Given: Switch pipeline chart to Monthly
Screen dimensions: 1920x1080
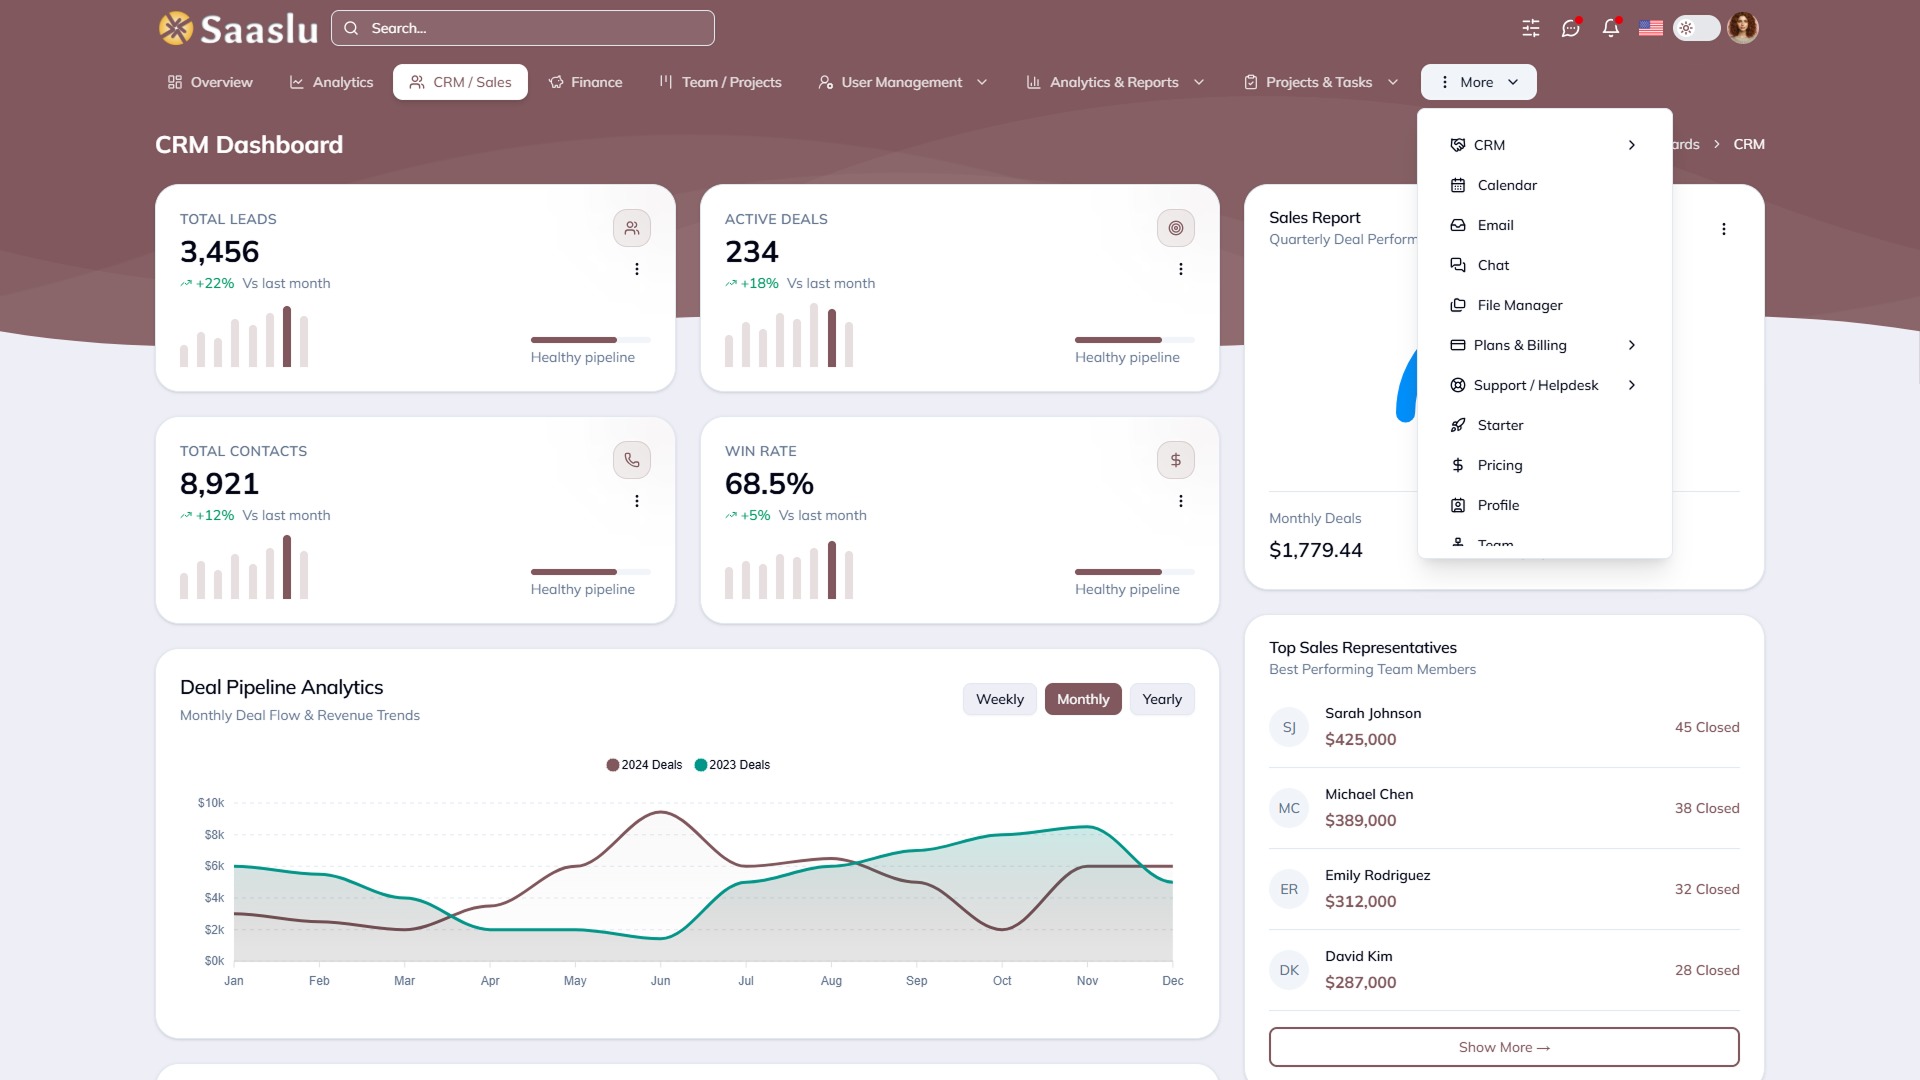Looking at the screenshot, I should click(x=1083, y=699).
